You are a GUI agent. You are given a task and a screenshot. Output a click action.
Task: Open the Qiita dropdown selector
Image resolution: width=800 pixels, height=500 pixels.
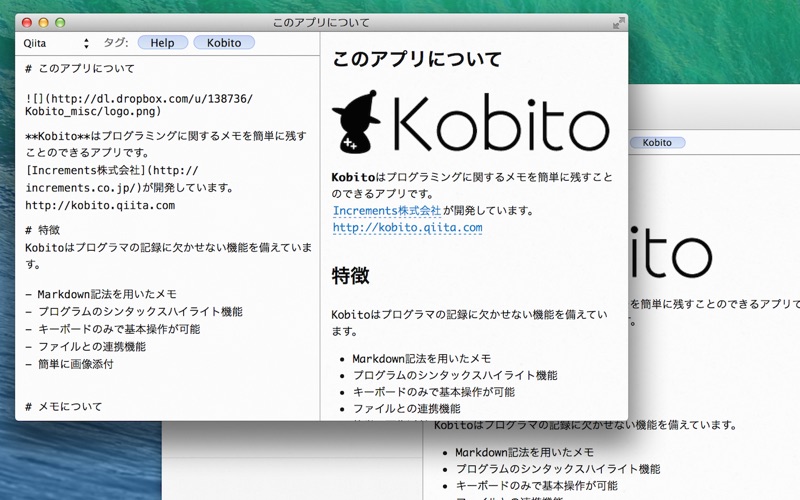tap(56, 43)
